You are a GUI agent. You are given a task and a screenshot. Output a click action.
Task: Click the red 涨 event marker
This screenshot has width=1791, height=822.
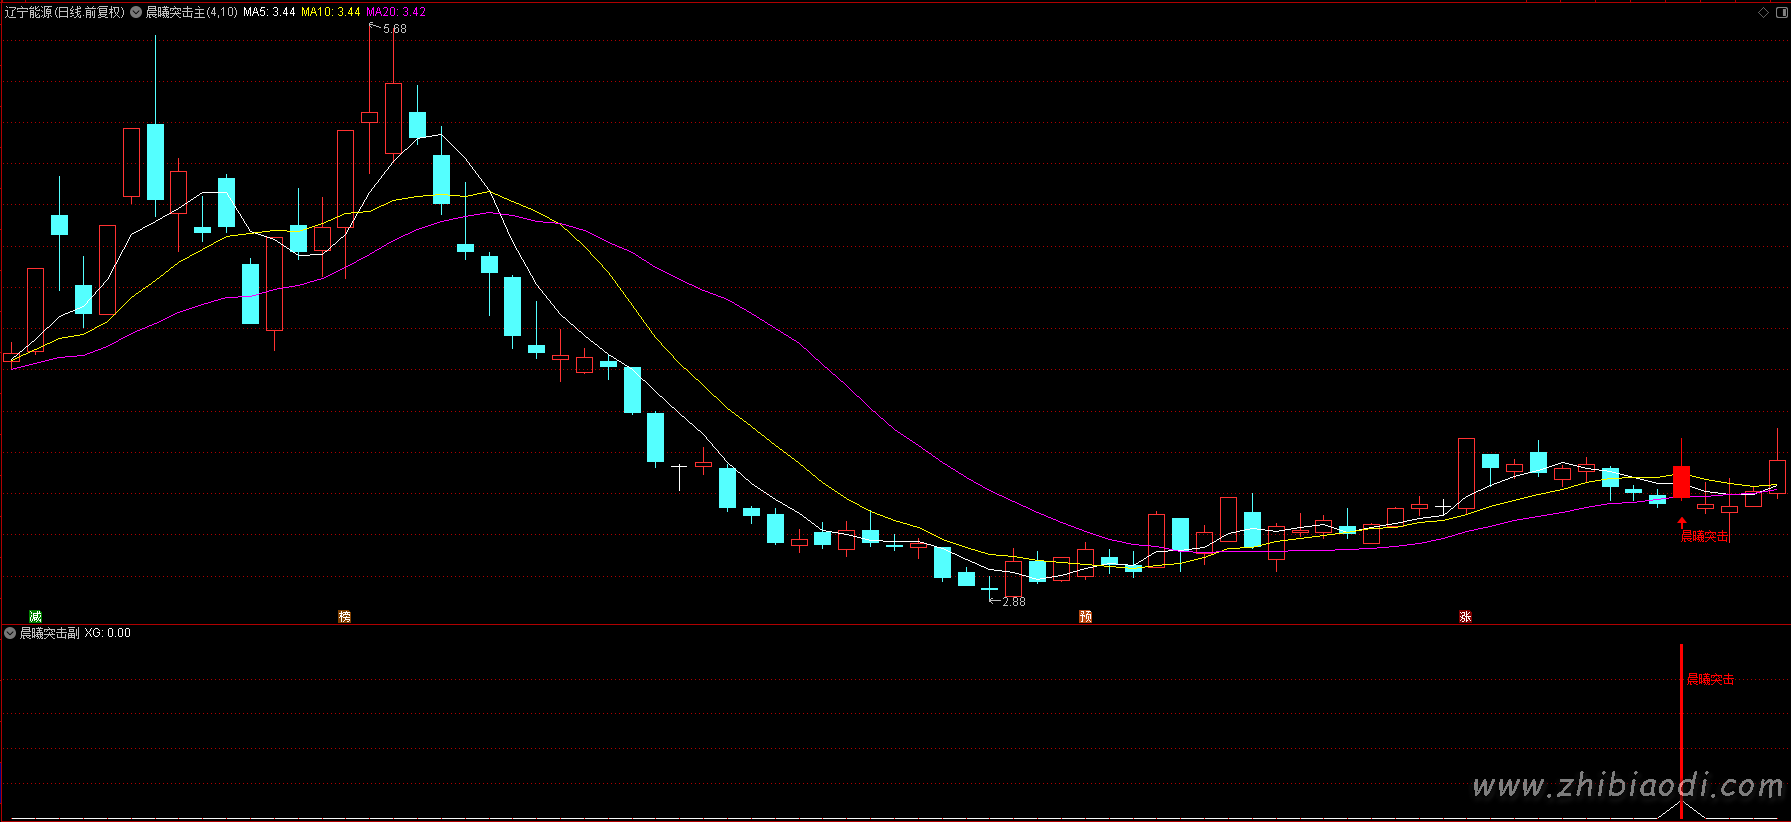coord(1465,616)
